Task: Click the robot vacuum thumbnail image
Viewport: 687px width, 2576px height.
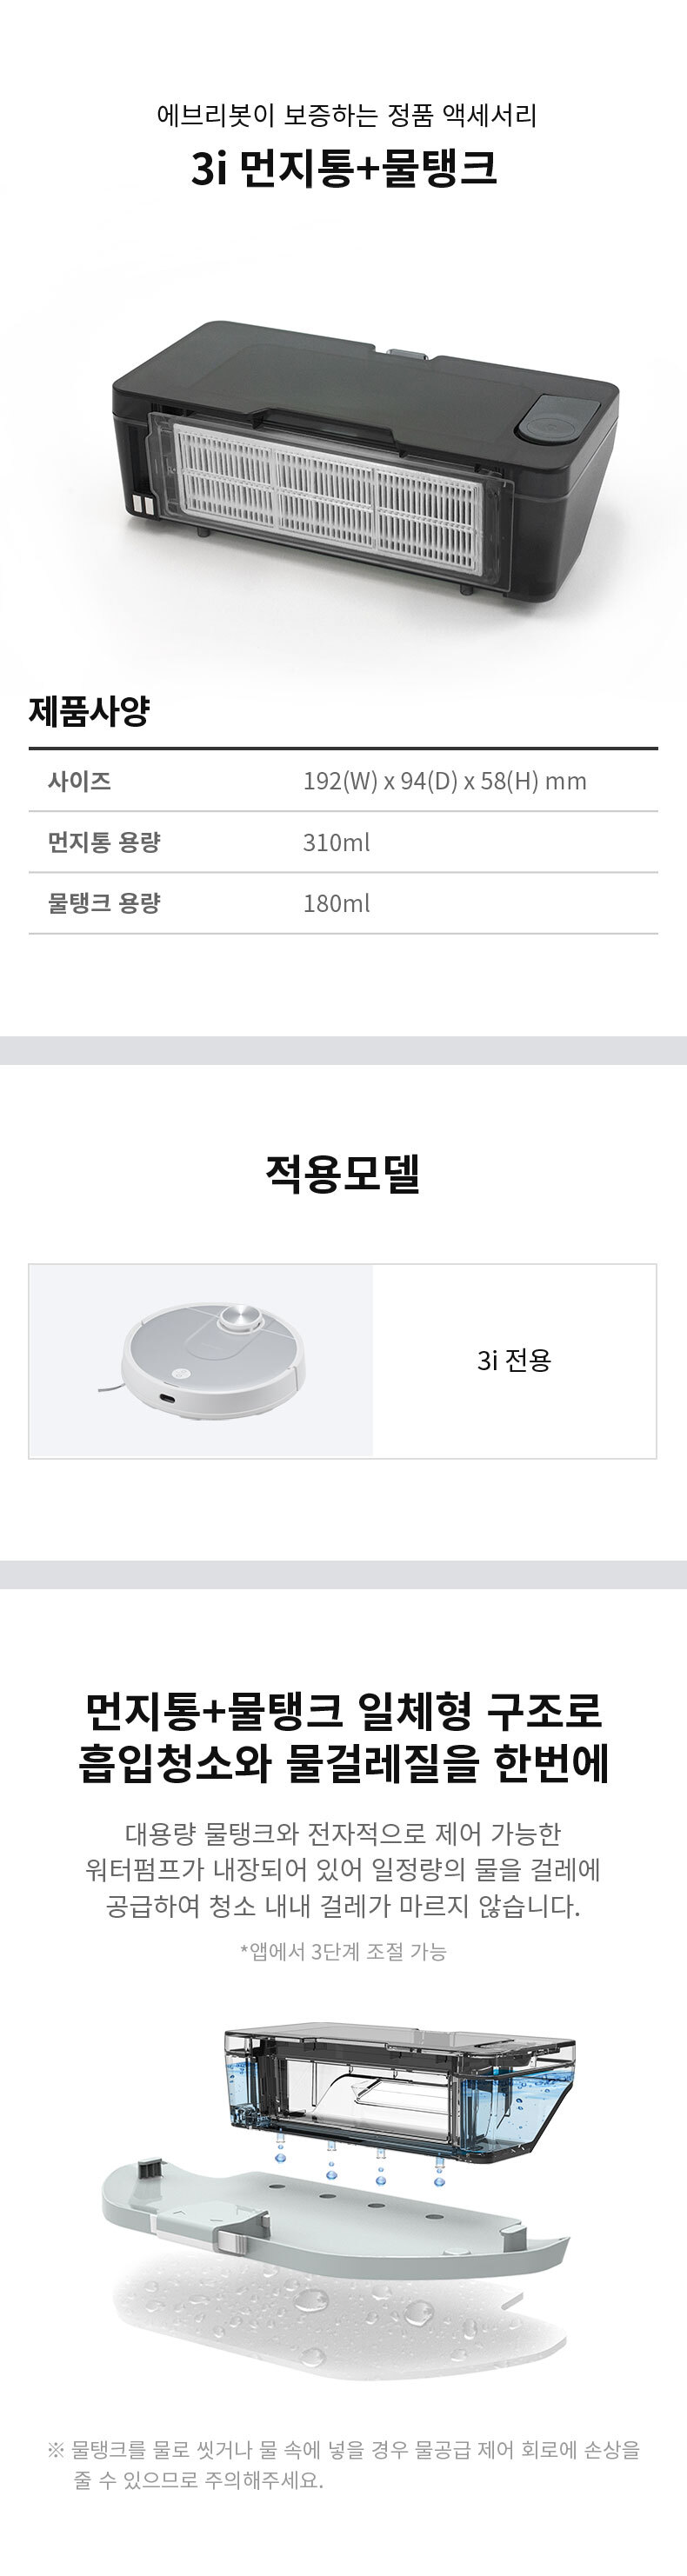Action: point(201,1359)
